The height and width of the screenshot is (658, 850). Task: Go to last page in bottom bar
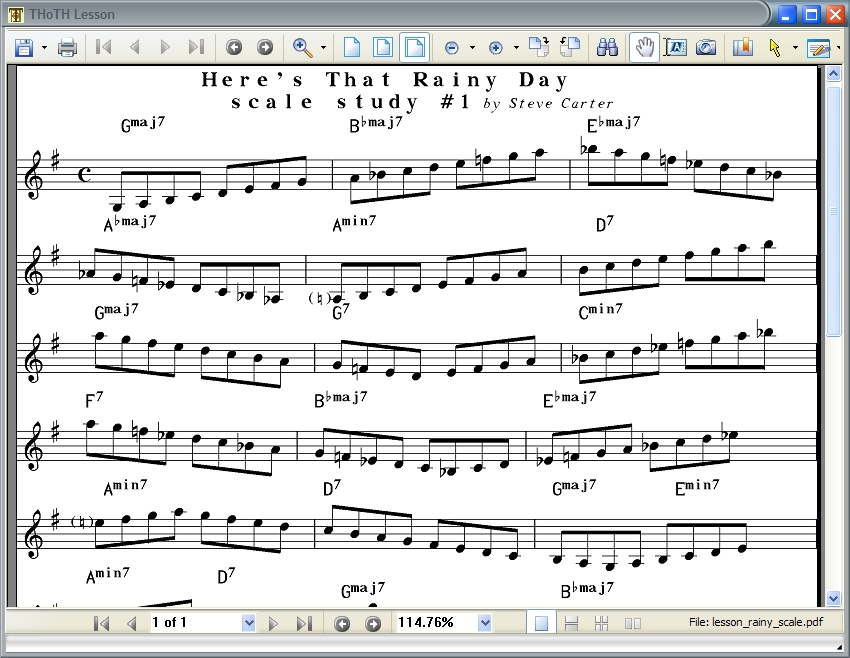(x=304, y=623)
